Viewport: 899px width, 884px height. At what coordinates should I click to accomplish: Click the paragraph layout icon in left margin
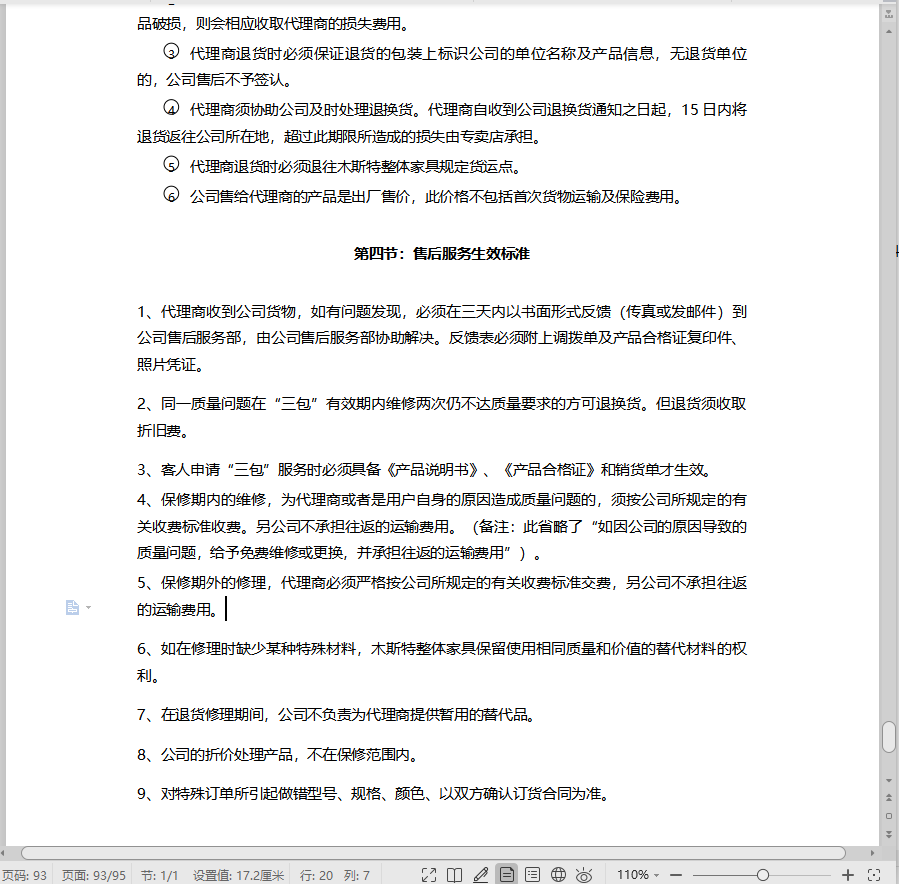coord(73,608)
